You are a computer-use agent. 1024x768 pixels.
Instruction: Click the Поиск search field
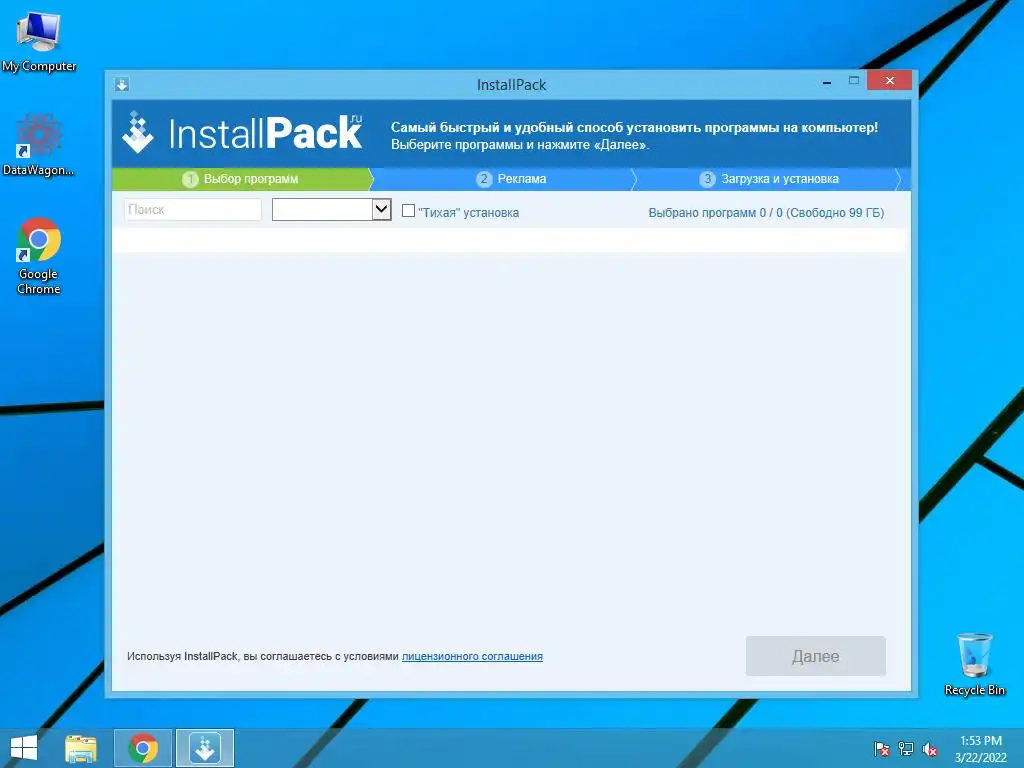pos(193,210)
